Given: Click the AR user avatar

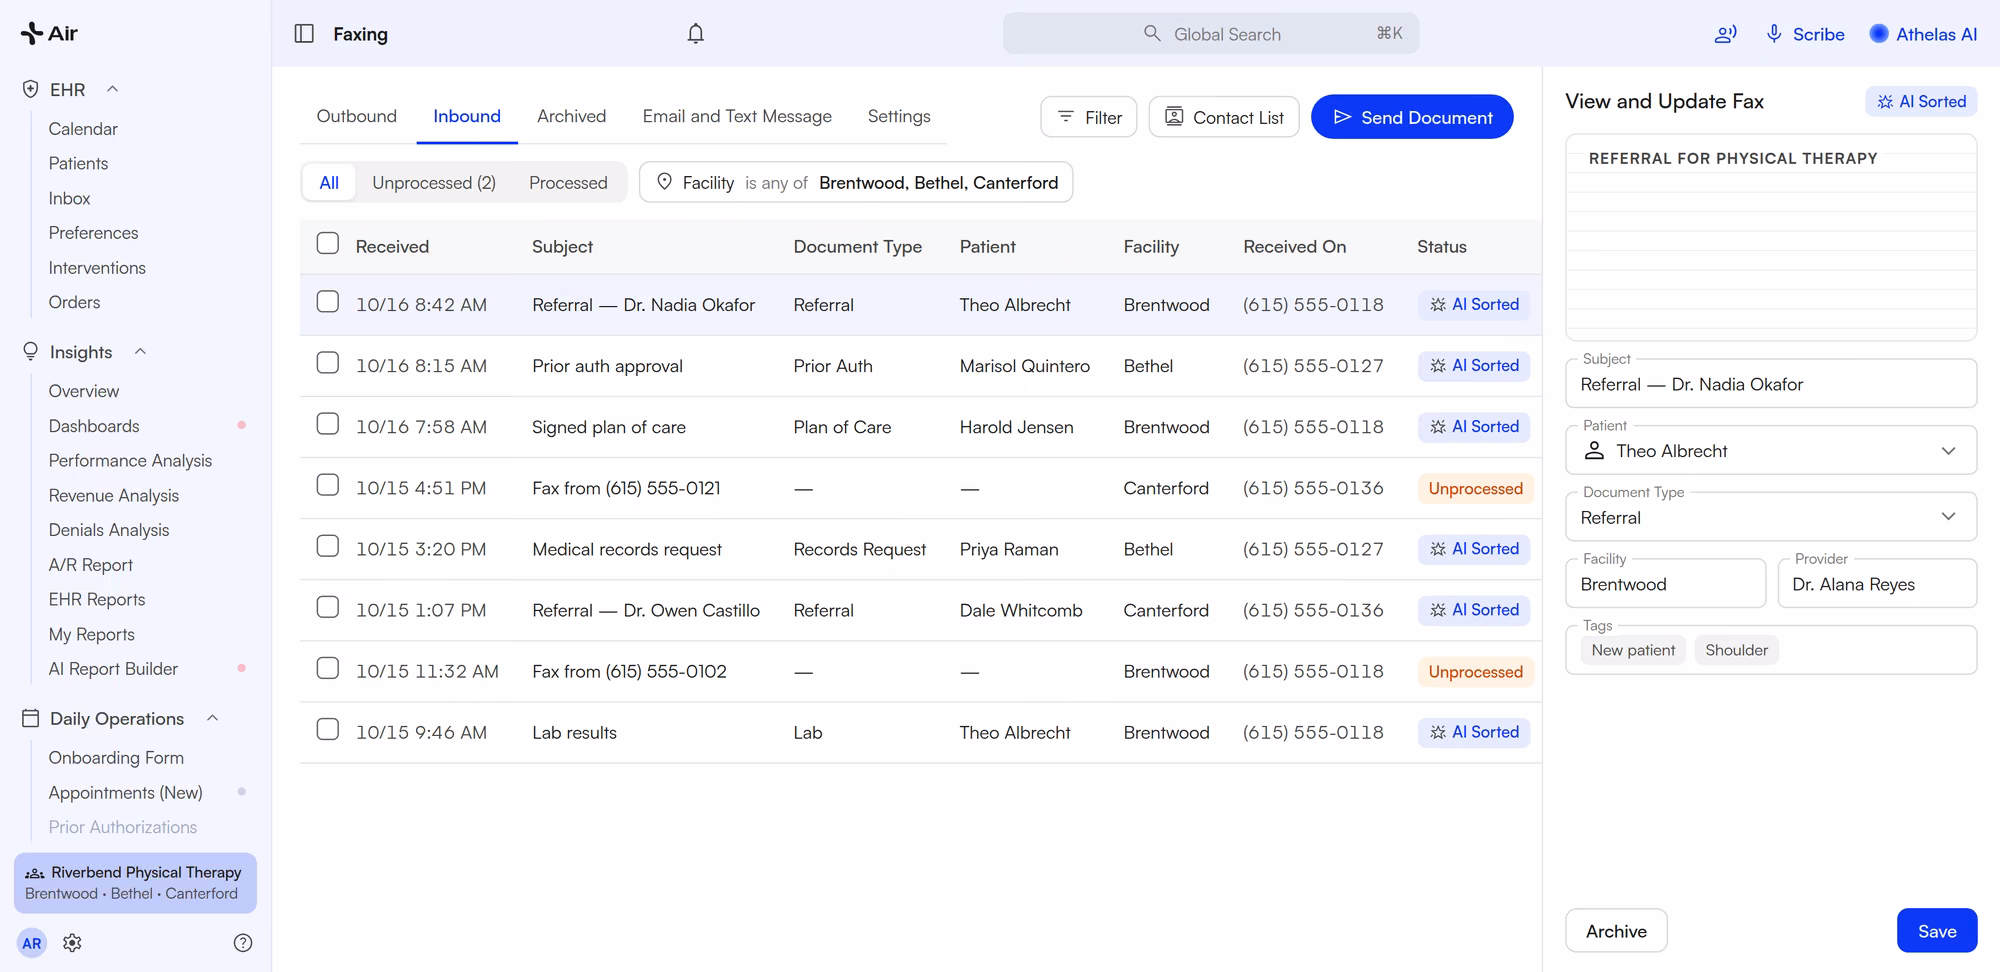Looking at the screenshot, I should [x=32, y=943].
